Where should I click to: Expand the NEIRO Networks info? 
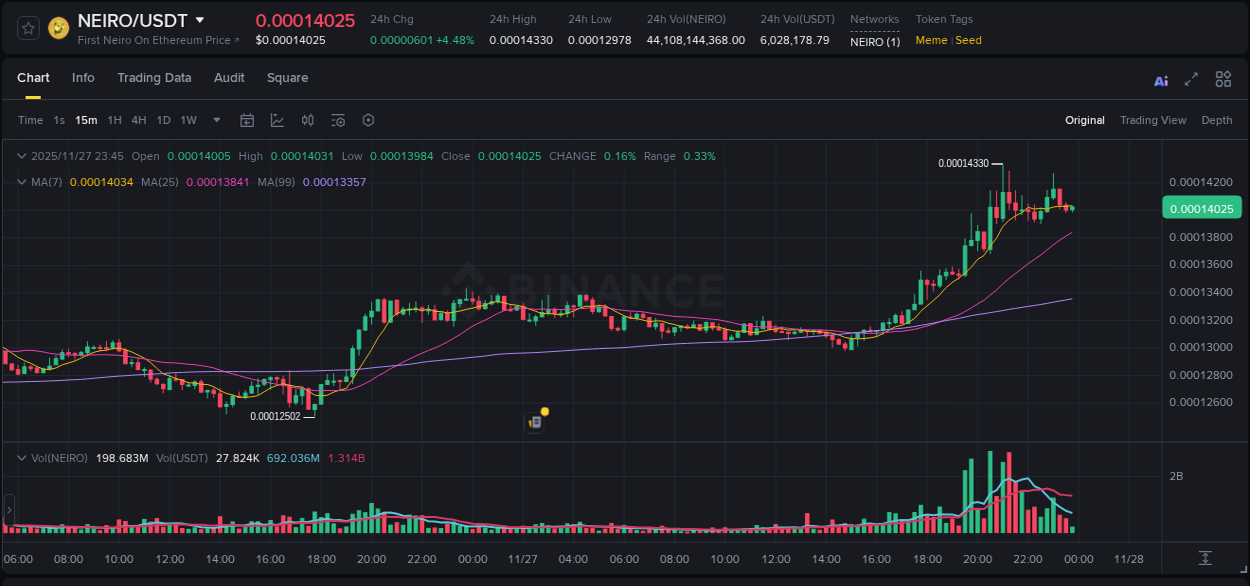click(x=874, y=41)
